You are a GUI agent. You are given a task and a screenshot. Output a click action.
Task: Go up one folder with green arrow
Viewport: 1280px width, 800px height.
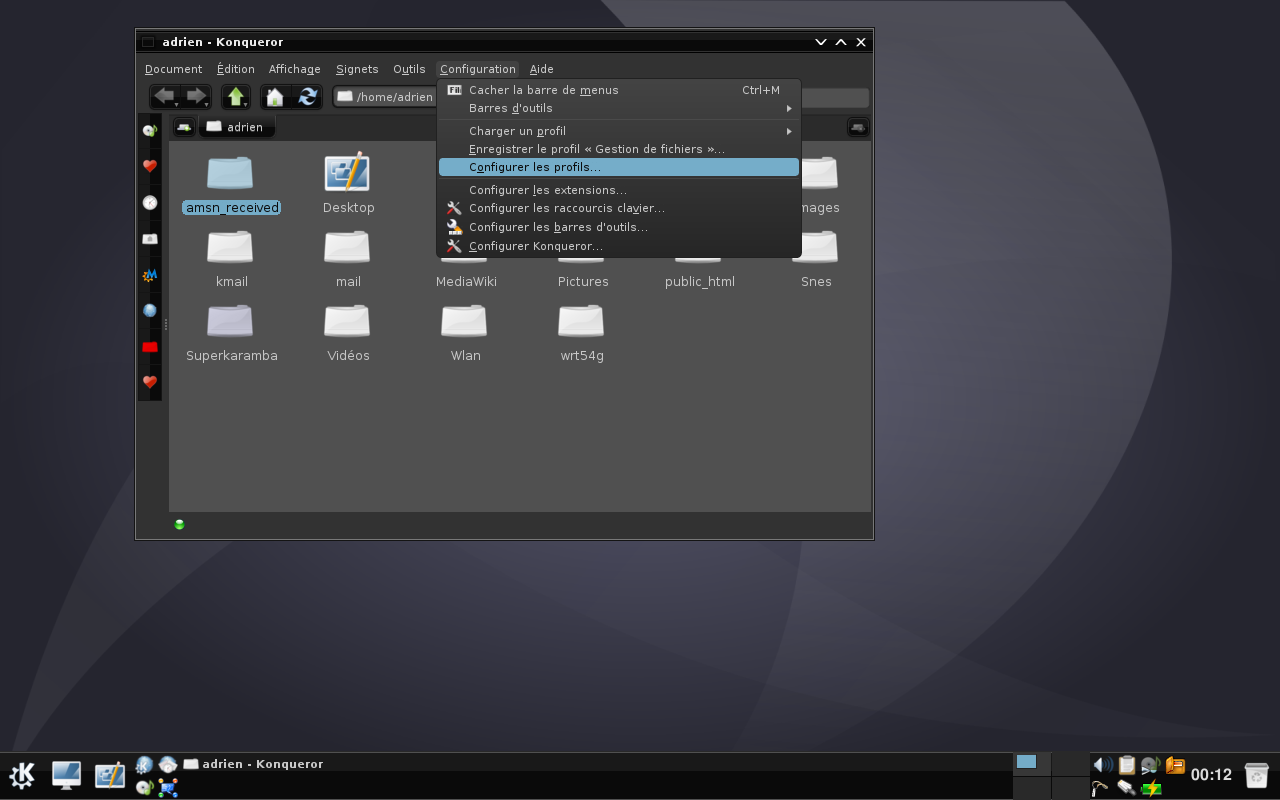235,96
